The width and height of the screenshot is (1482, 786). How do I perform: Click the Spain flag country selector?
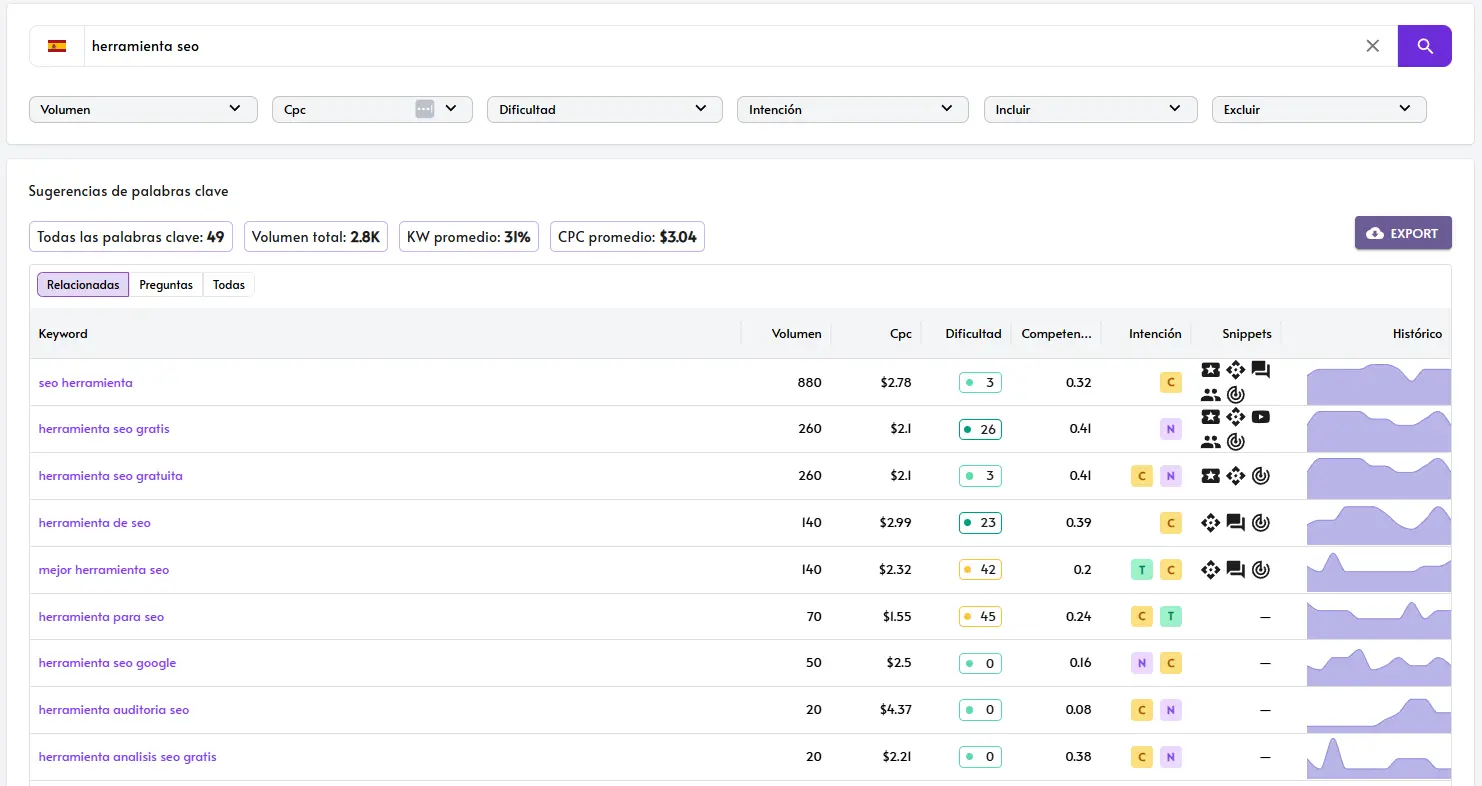pyautogui.click(x=57, y=46)
